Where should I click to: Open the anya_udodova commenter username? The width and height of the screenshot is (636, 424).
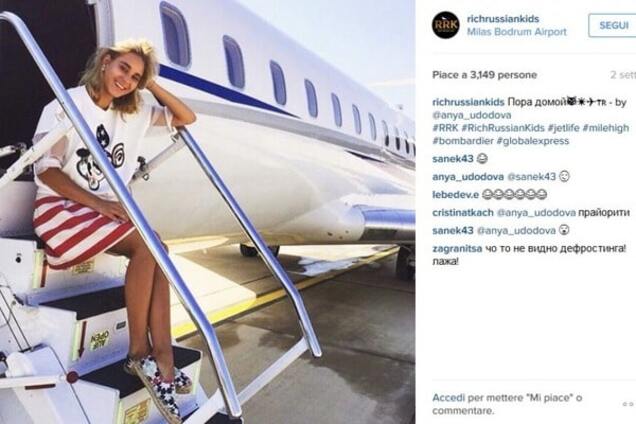point(468,176)
